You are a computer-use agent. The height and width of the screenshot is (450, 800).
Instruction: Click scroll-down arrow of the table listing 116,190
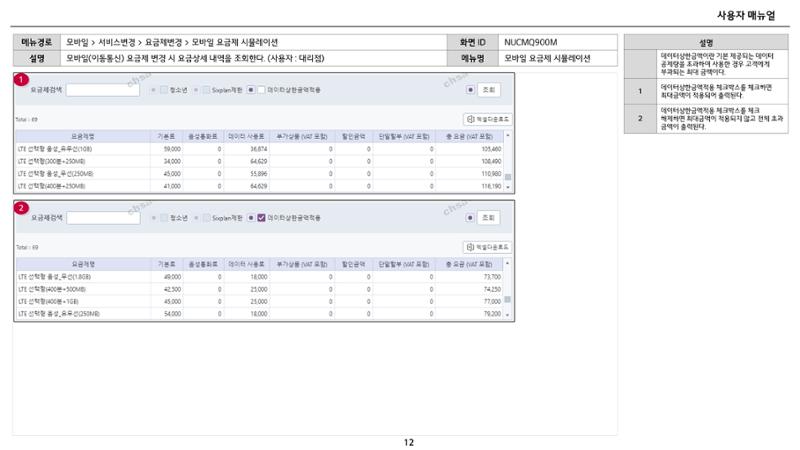tap(508, 187)
